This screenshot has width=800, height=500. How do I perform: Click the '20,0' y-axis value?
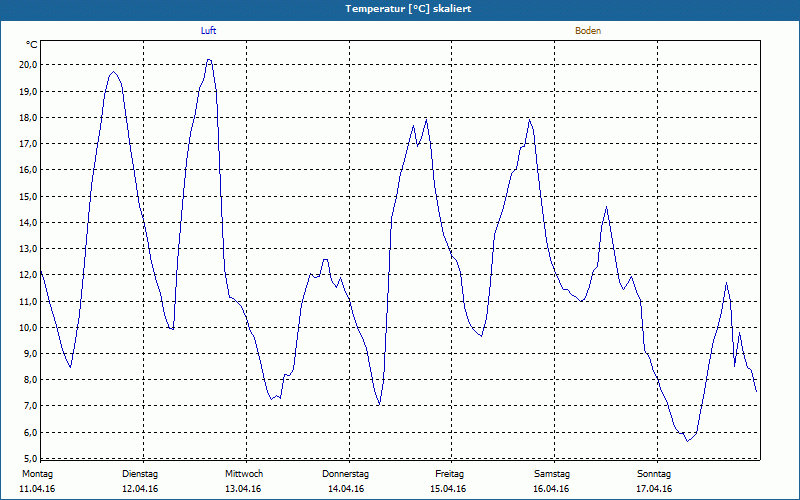point(28,65)
